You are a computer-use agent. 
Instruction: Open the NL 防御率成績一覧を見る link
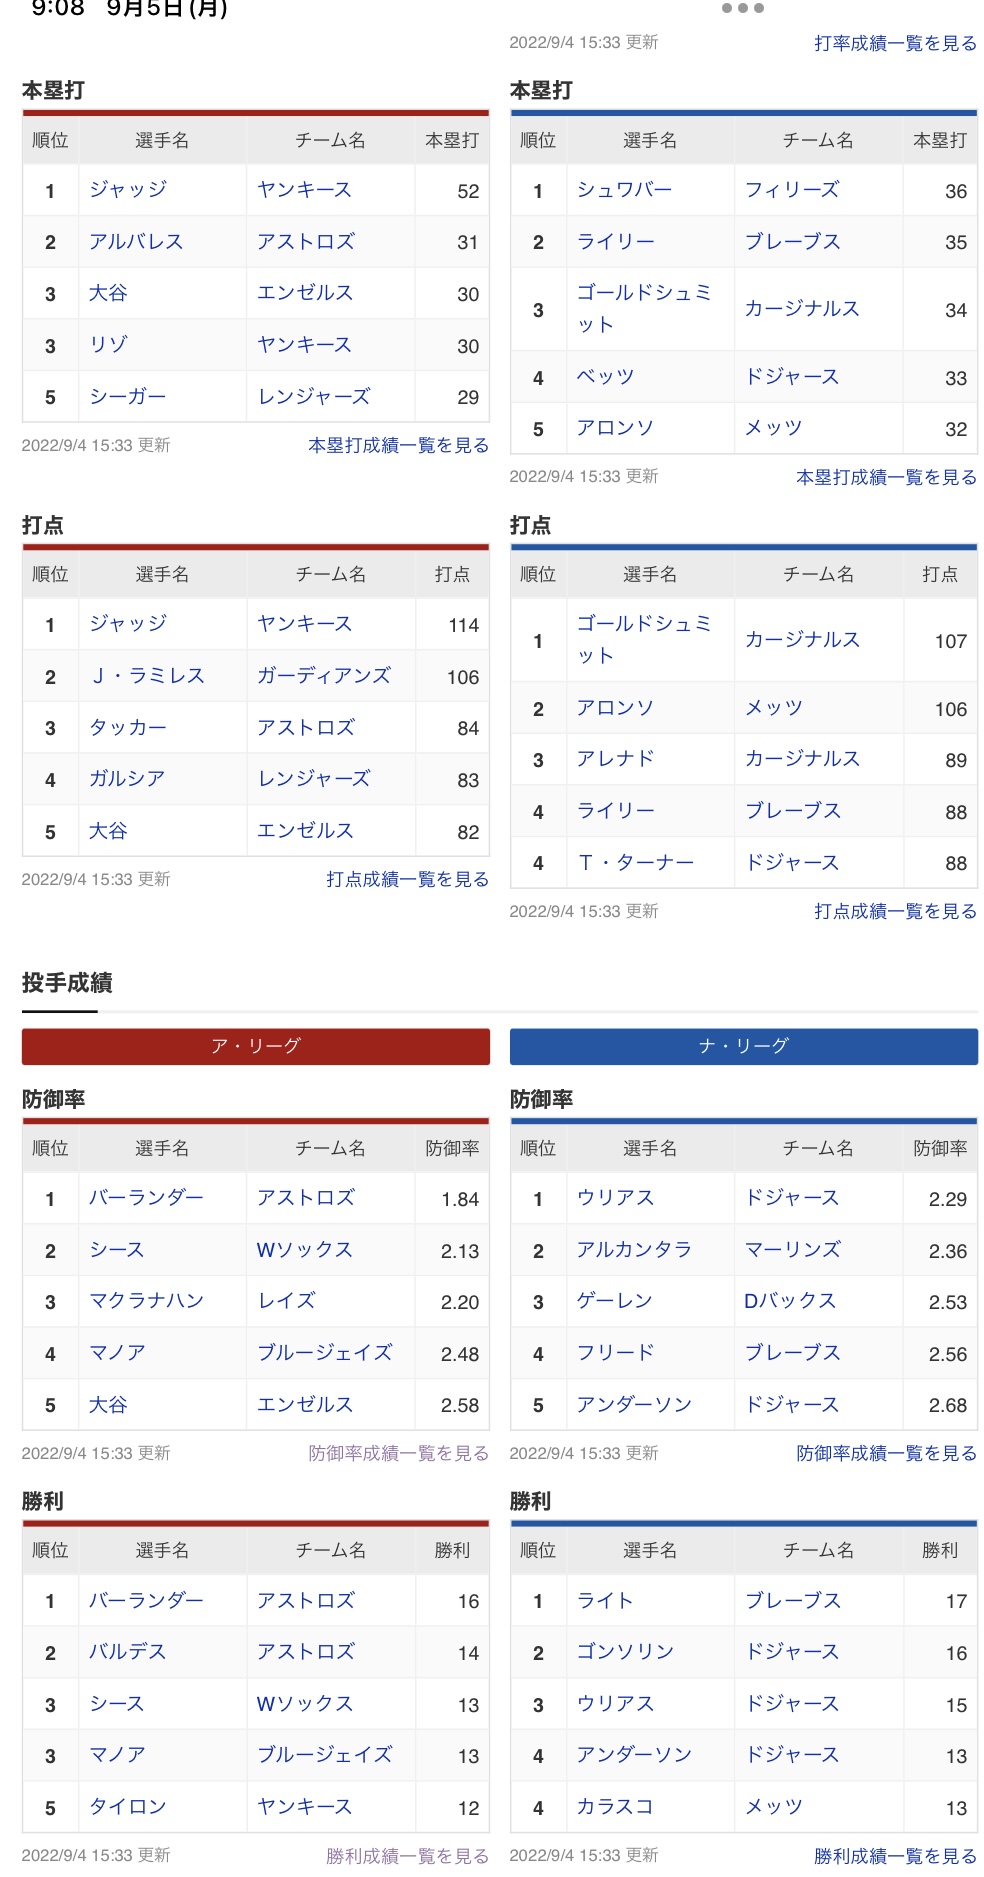[886, 1453]
